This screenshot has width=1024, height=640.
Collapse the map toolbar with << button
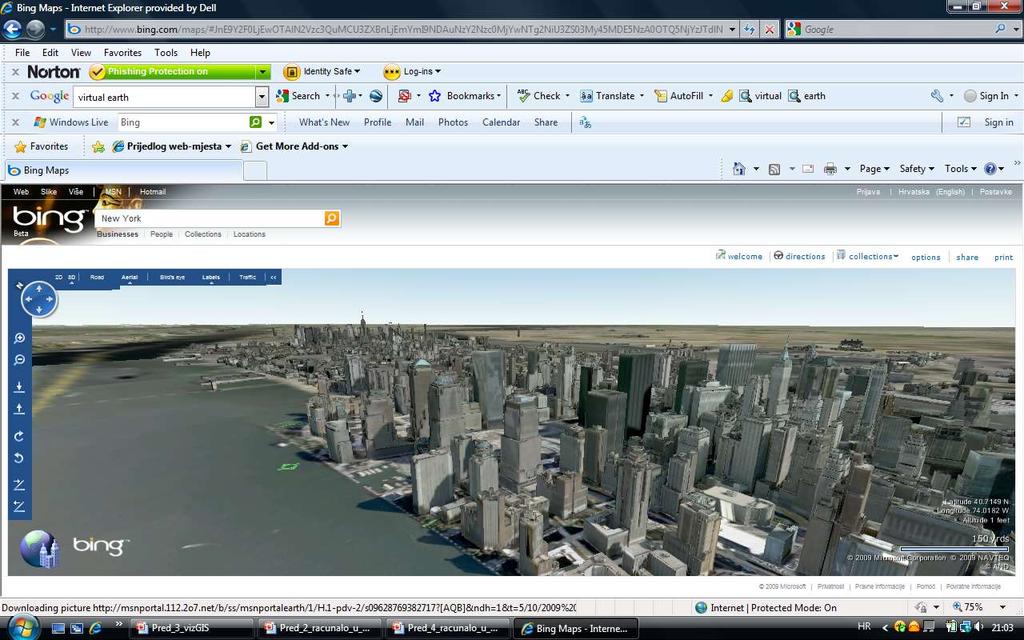click(x=273, y=278)
